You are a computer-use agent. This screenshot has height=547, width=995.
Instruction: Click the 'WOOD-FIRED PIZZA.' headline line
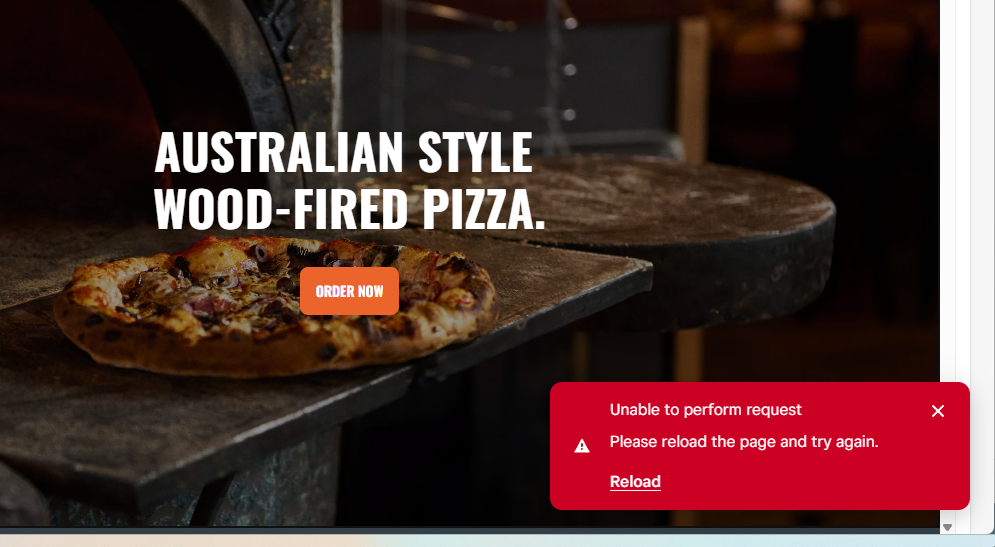click(350, 209)
